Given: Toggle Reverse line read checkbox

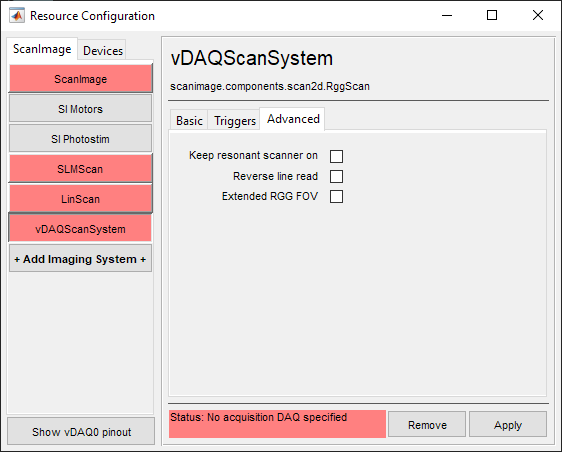Looking at the screenshot, I should click(x=336, y=176).
